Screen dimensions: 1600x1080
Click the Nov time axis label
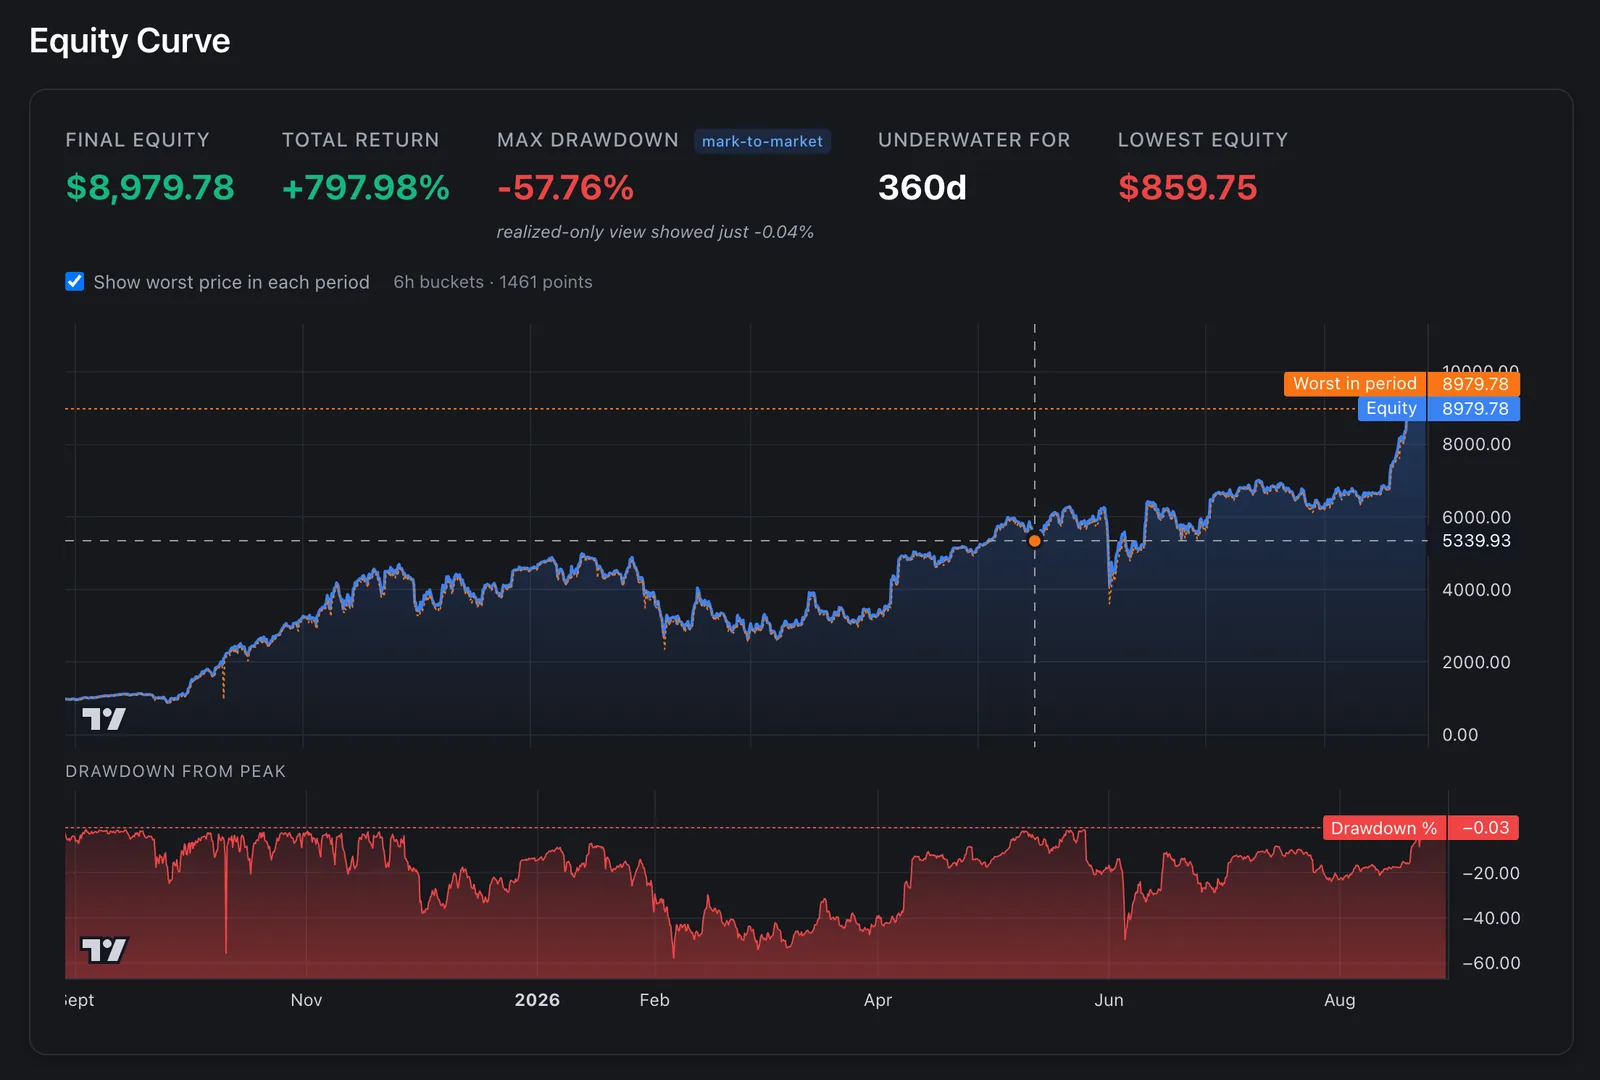click(x=306, y=1000)
